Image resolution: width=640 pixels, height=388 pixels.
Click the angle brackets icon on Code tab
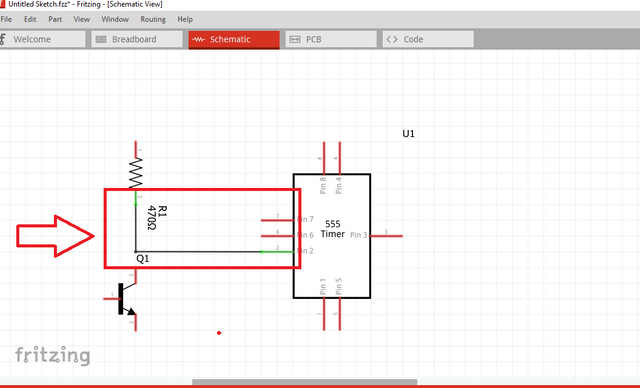[392, 39]
